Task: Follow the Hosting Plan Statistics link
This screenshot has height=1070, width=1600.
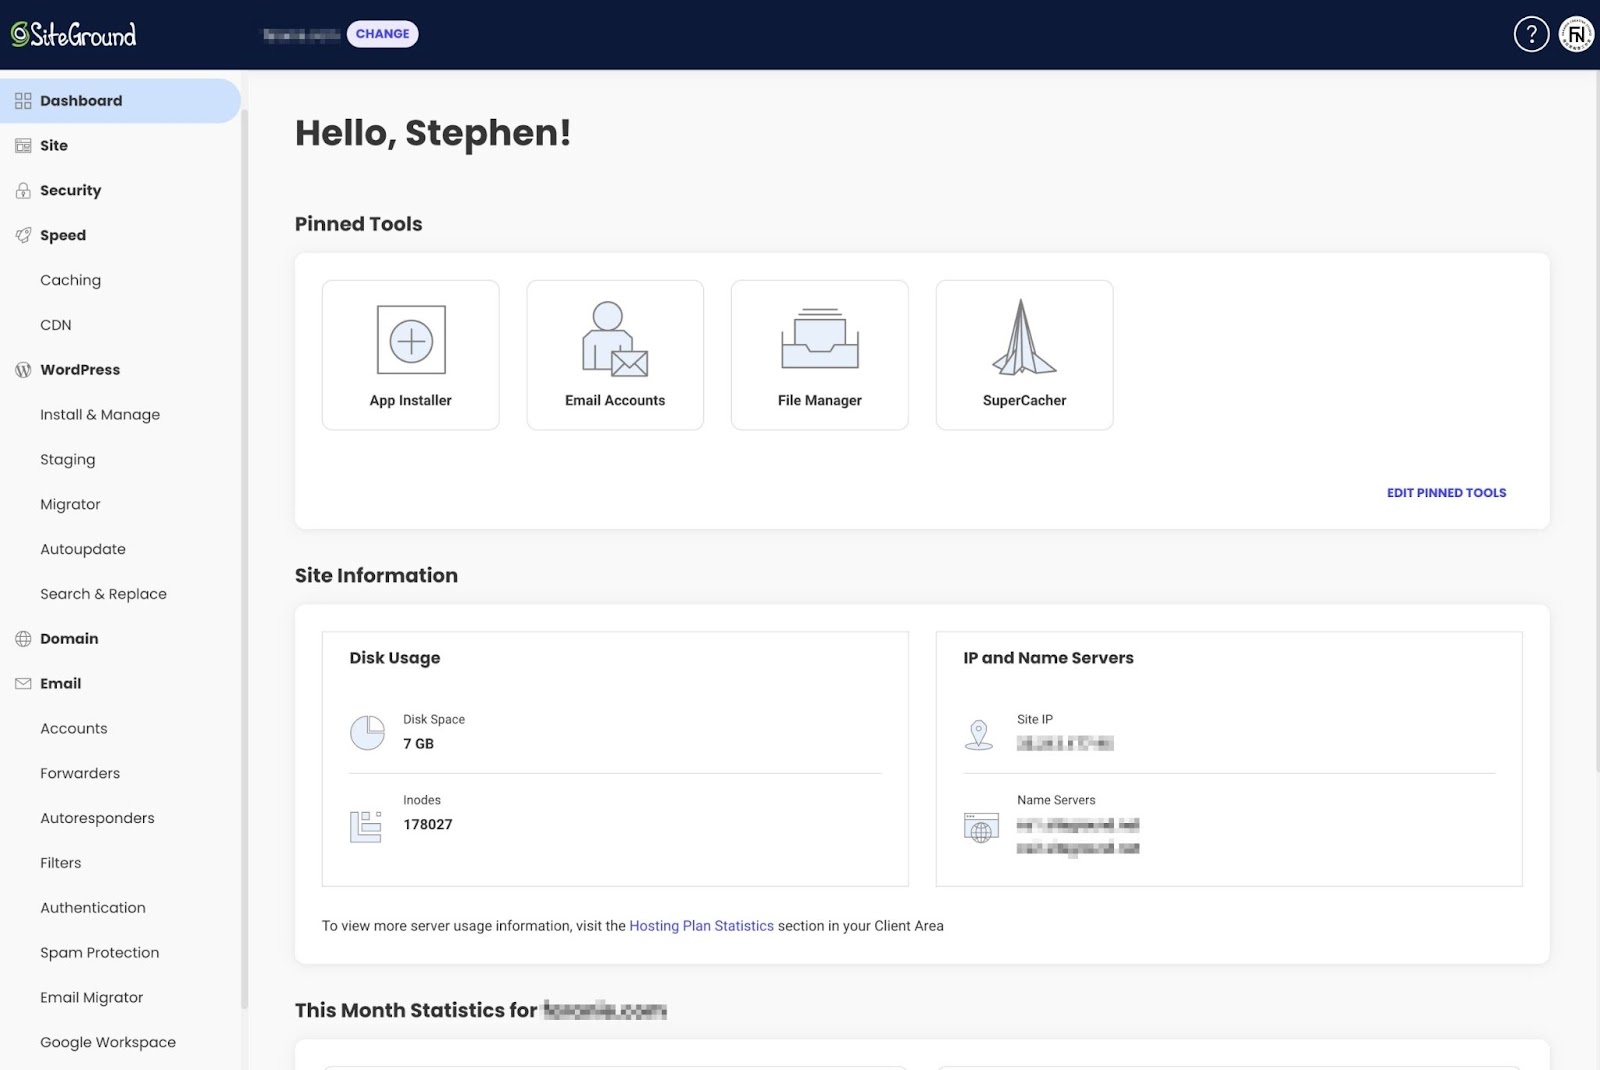Action: [701, 926]
